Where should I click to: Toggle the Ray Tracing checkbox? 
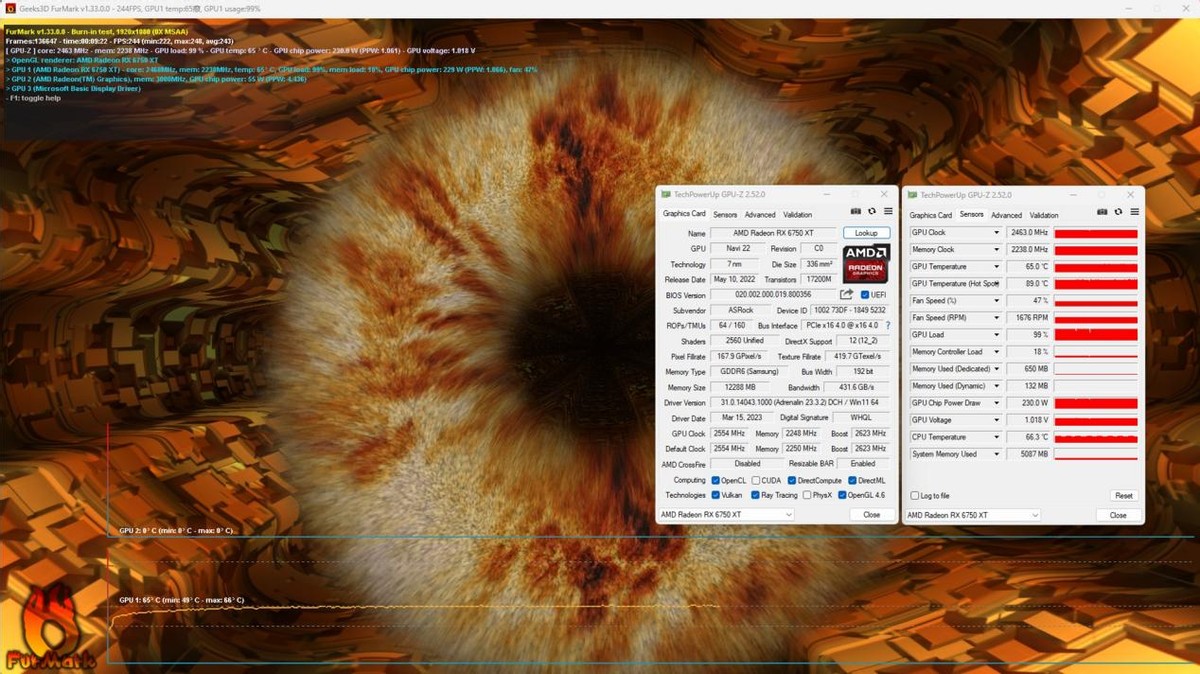(x=757, y=495)
